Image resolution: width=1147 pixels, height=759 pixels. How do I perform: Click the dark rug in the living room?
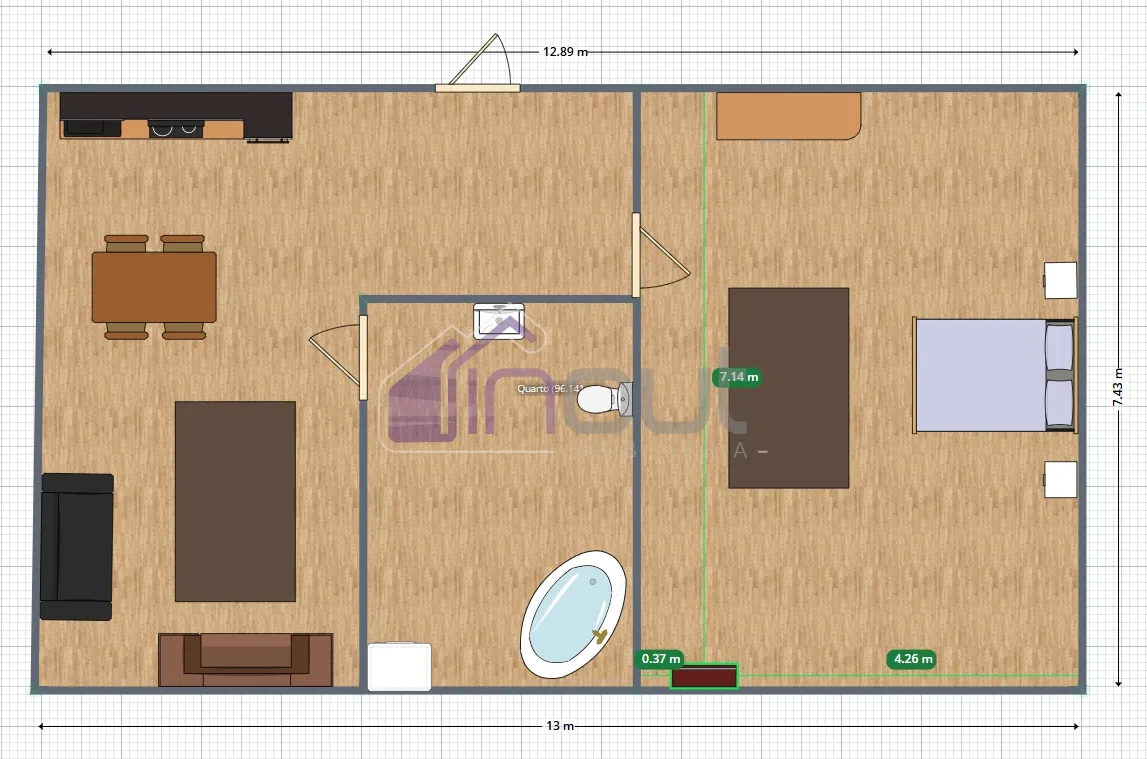(235, 501)
